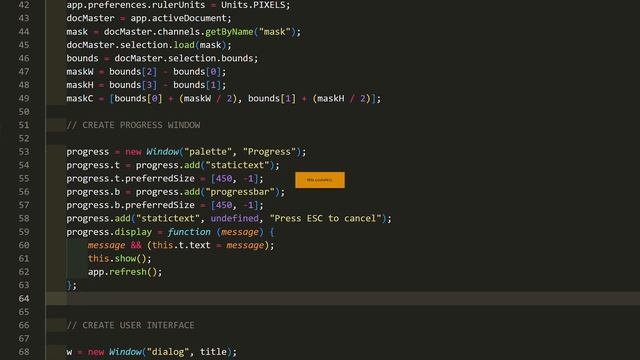This screenshot has width=640, height=360.
Task: Click 'docMaster.selection.bounds' on line 46
Action: point(184,58)
